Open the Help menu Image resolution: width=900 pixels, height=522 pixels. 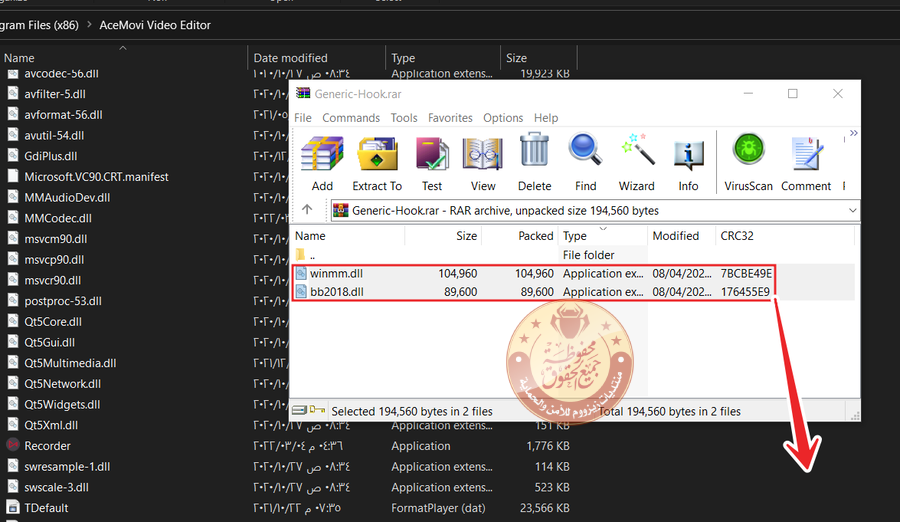tap(546, 118)
